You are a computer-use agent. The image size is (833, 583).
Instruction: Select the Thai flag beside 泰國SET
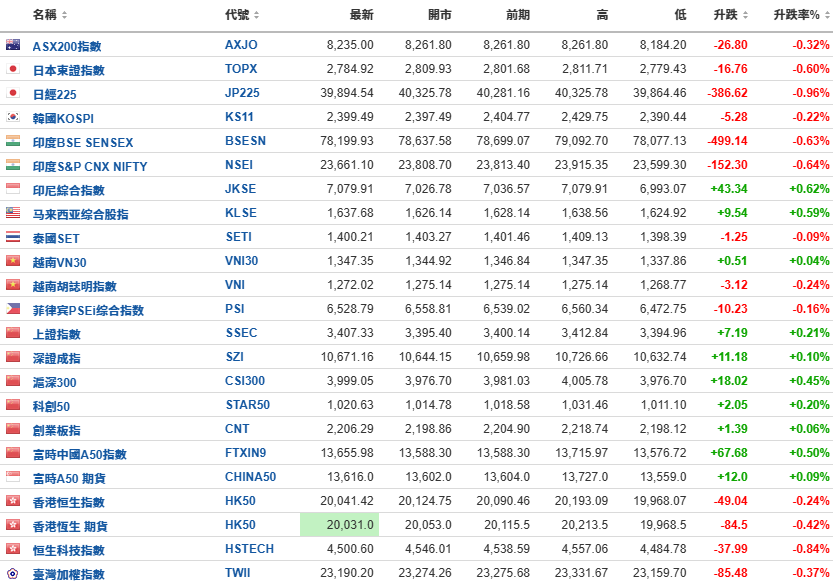pos(13,237)
